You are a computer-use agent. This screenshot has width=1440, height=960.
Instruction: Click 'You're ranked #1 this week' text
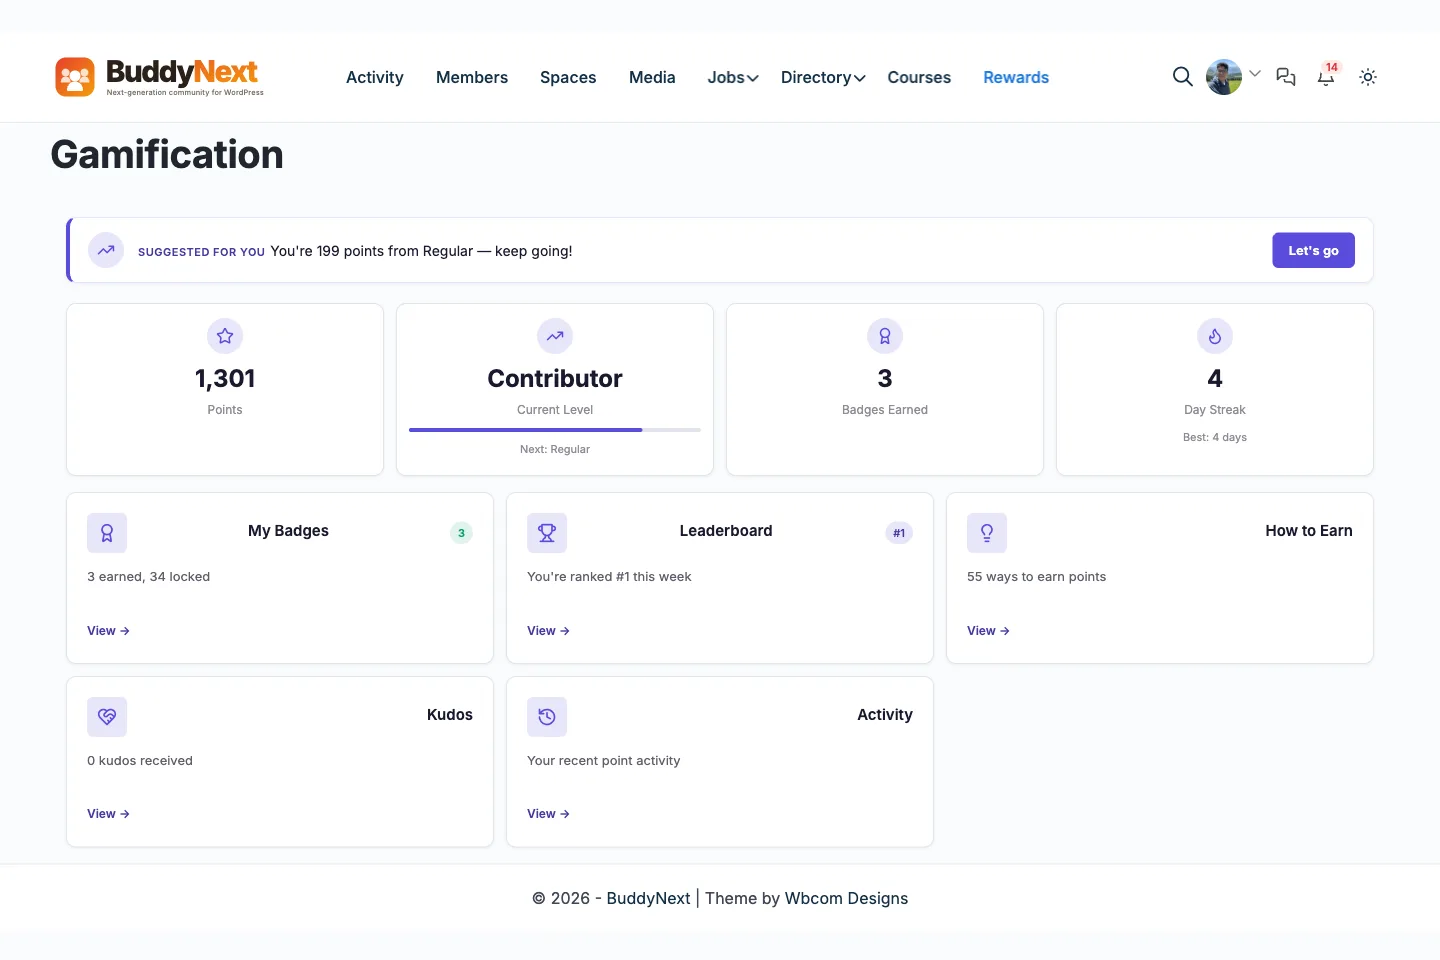pyautogui.click(x=609, y=577)
